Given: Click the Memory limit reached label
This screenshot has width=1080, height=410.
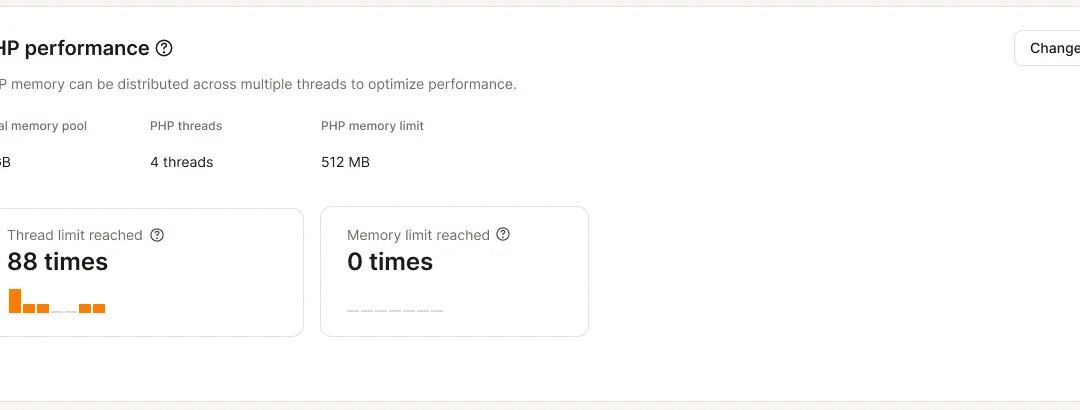Looking at the screenshot, I should (x=418, y=235).
